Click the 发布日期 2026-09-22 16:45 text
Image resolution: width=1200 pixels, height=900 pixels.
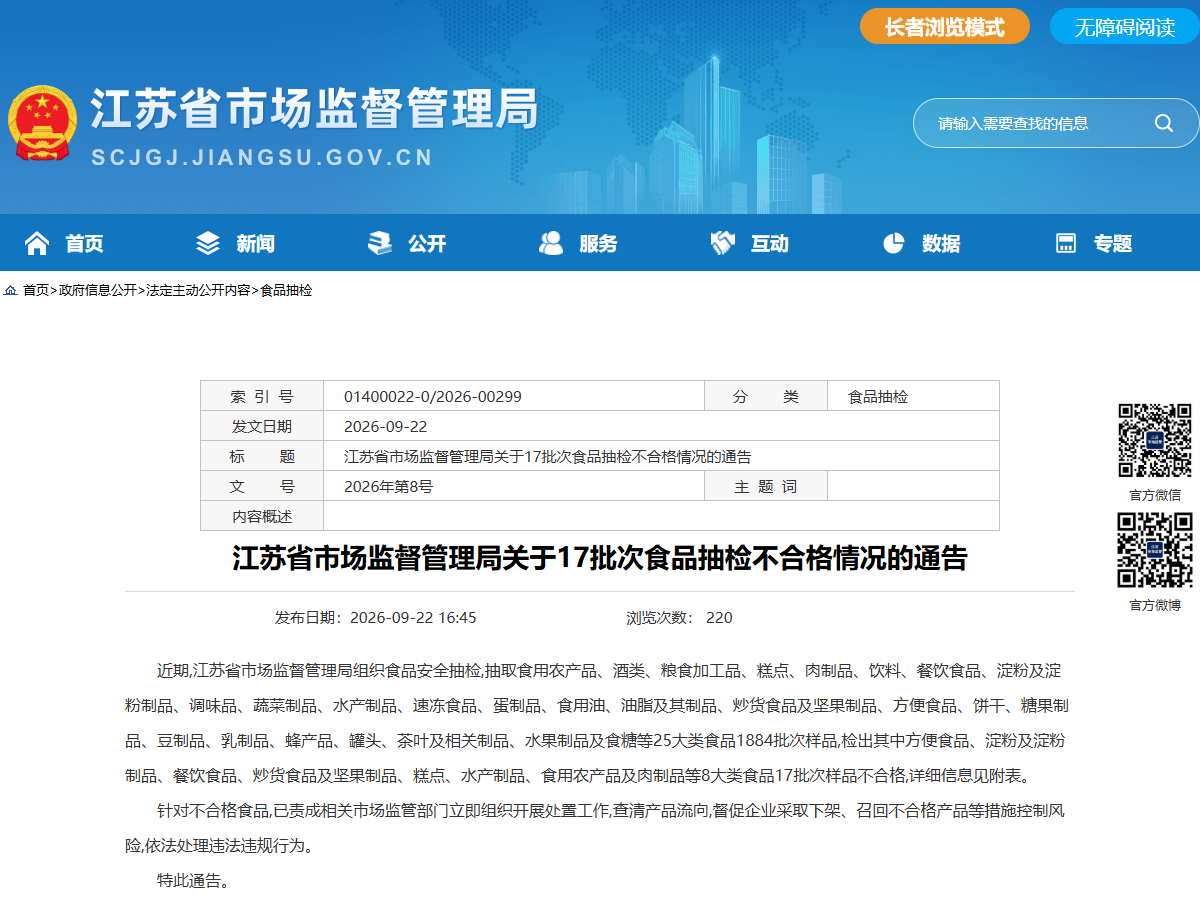click(376, 617)
